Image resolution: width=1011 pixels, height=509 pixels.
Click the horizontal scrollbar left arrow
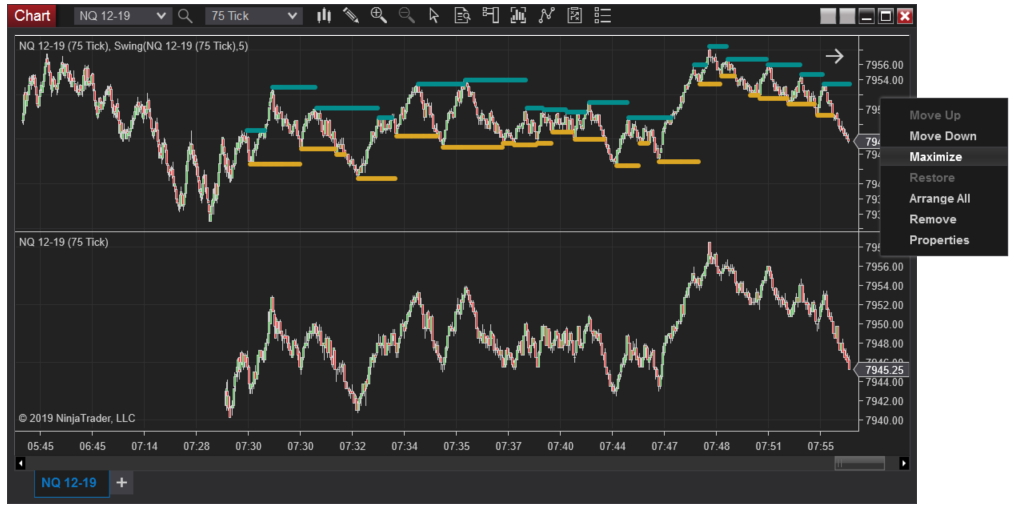pyautogui.click(x=21, y=463)
